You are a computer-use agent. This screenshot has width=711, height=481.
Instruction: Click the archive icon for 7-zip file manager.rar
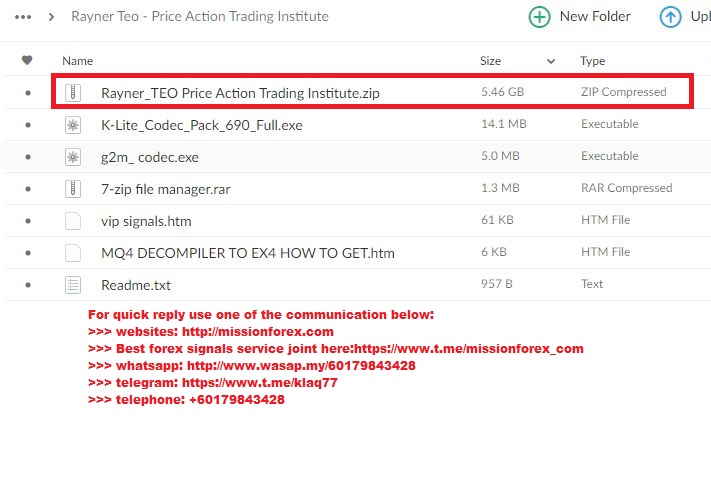pos(73,189)
